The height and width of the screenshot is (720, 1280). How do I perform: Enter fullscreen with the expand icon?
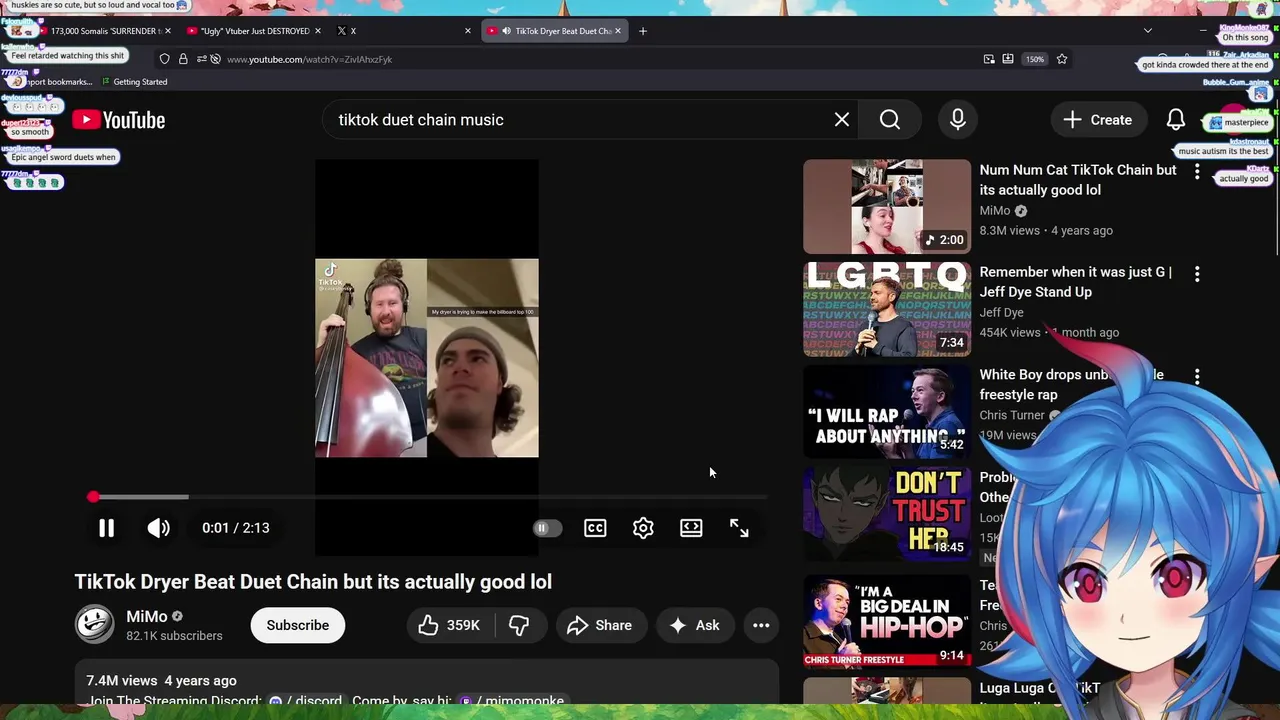click(739, 528)
